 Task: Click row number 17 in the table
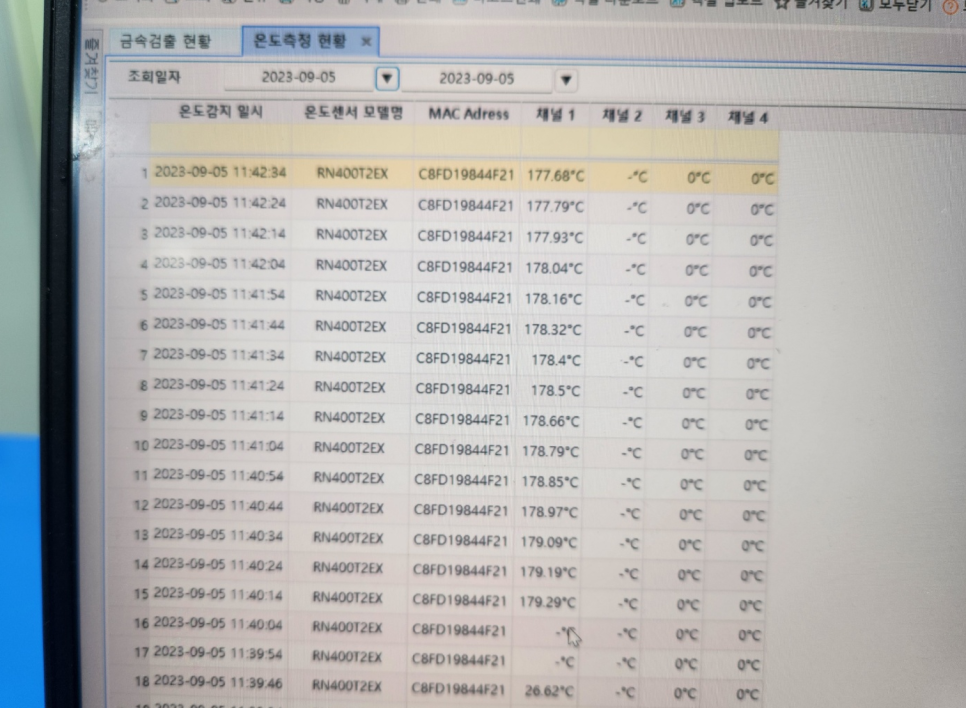click(140, 652)
